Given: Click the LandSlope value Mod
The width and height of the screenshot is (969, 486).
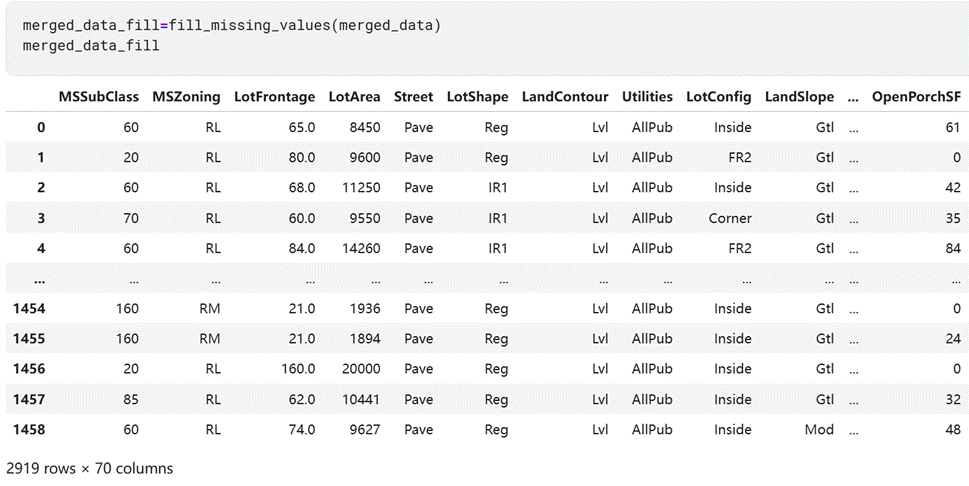Looking at the screenshot, I should (x=819, y=430).
